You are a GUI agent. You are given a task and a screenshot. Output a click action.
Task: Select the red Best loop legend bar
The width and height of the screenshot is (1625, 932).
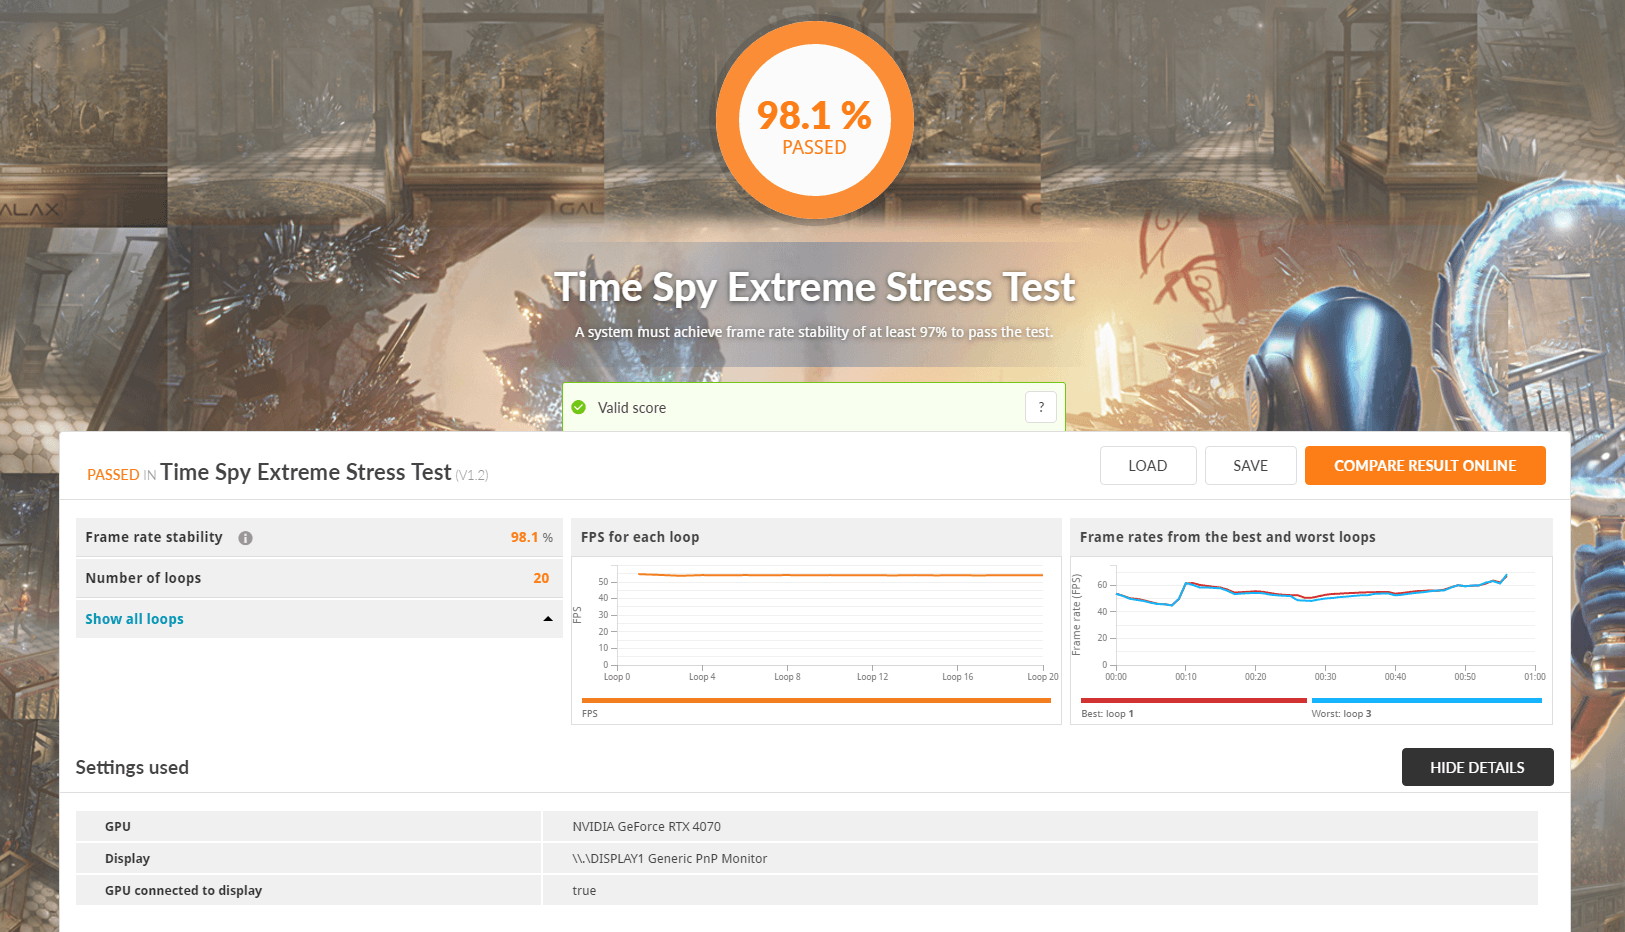(x=1194, y=700)
